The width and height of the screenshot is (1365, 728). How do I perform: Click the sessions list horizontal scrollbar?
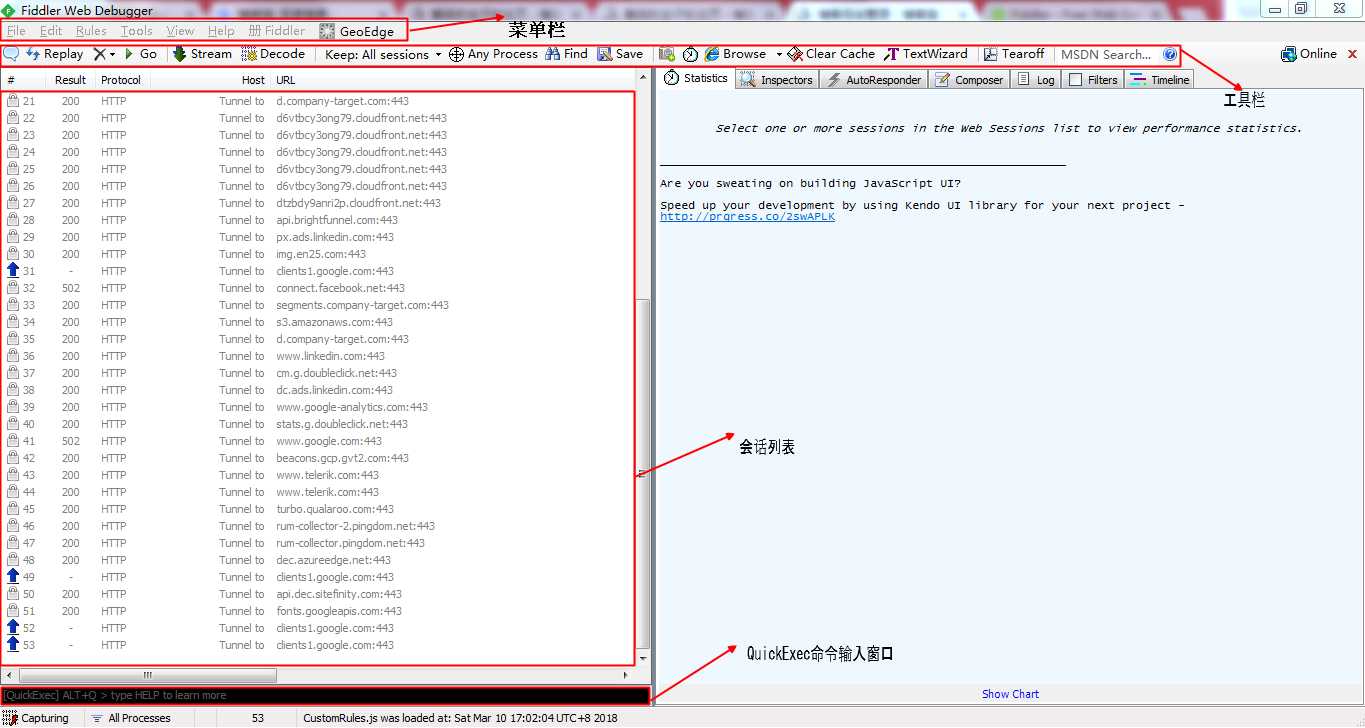click(148, 675)
